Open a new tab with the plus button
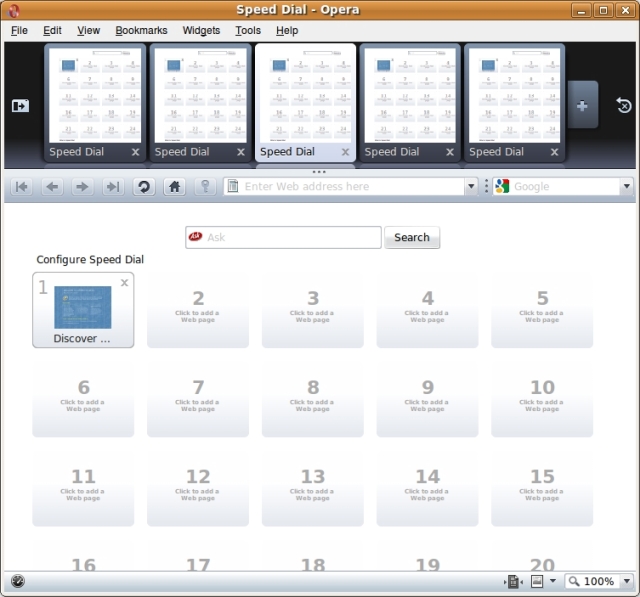Image resolution: width=640 pixels, height=597 pixels. click(x=582, y=105)
